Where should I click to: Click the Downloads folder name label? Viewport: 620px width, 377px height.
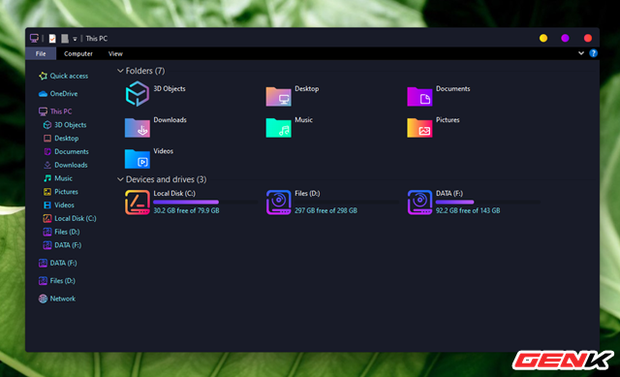tap(170, 120)
